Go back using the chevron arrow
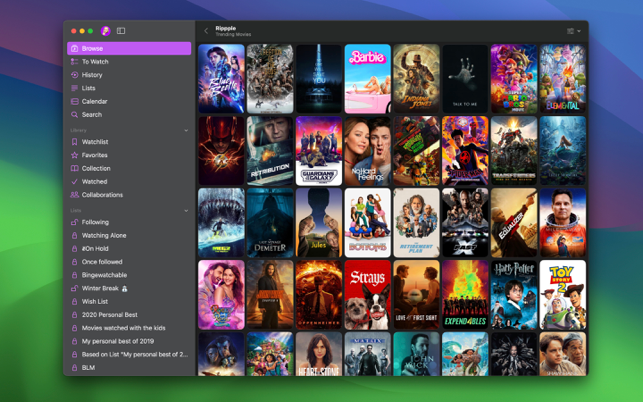 click(x=206, y=31)
